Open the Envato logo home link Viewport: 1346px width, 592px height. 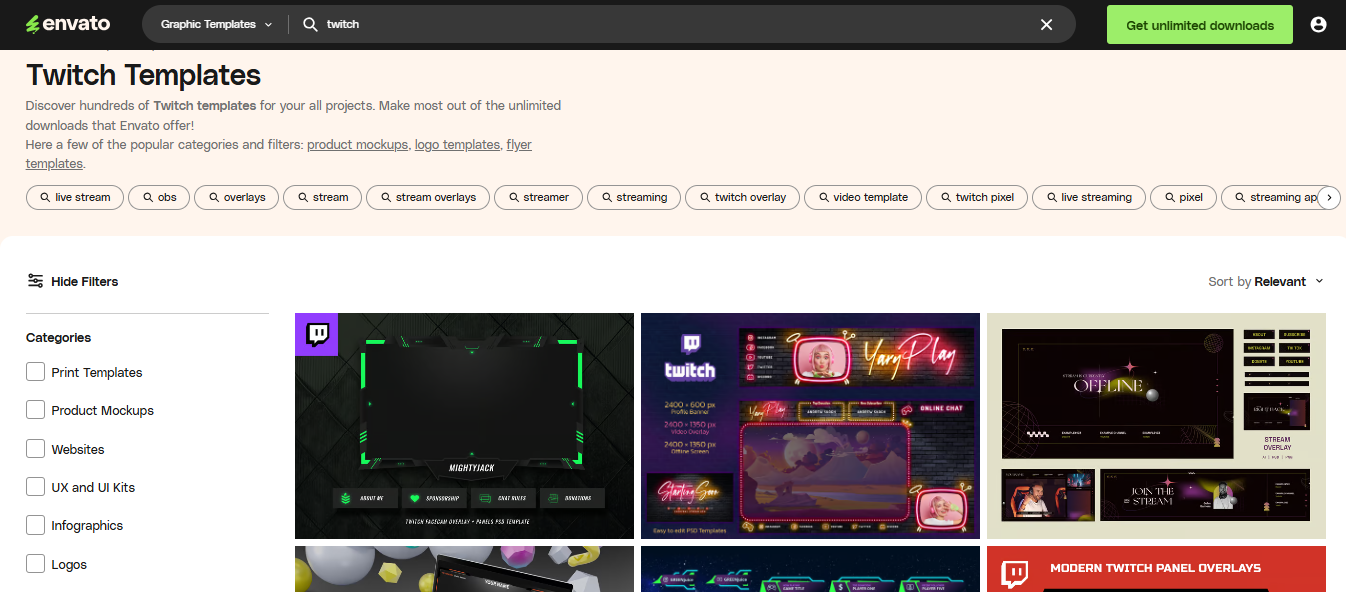tap(68, 24)
